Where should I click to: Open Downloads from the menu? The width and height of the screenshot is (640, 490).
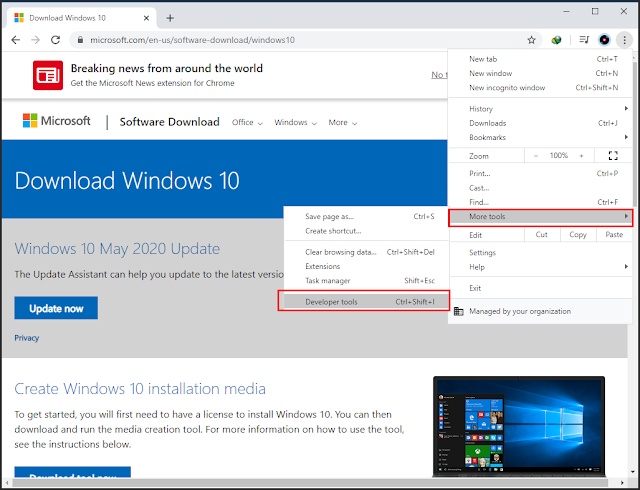(x=540, y=123)
